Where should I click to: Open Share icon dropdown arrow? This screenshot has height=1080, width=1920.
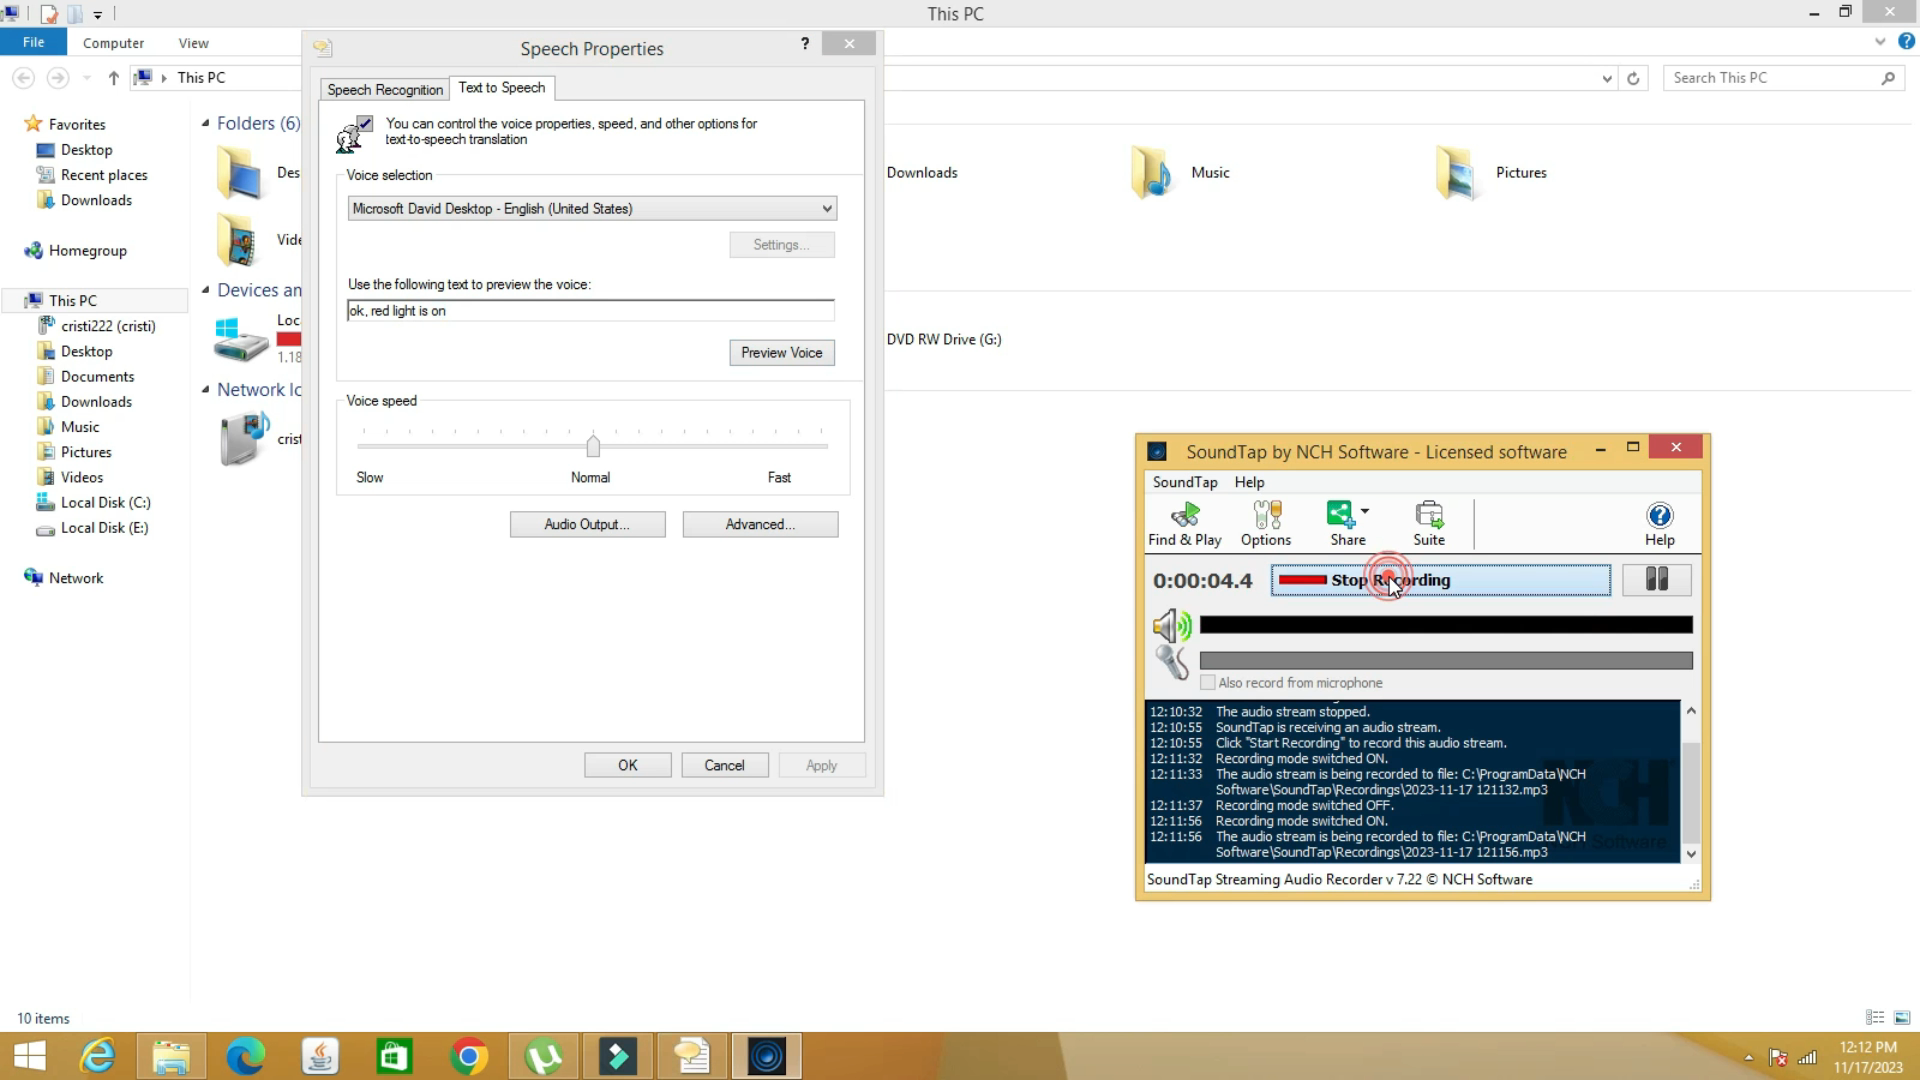click(1365, 512)
